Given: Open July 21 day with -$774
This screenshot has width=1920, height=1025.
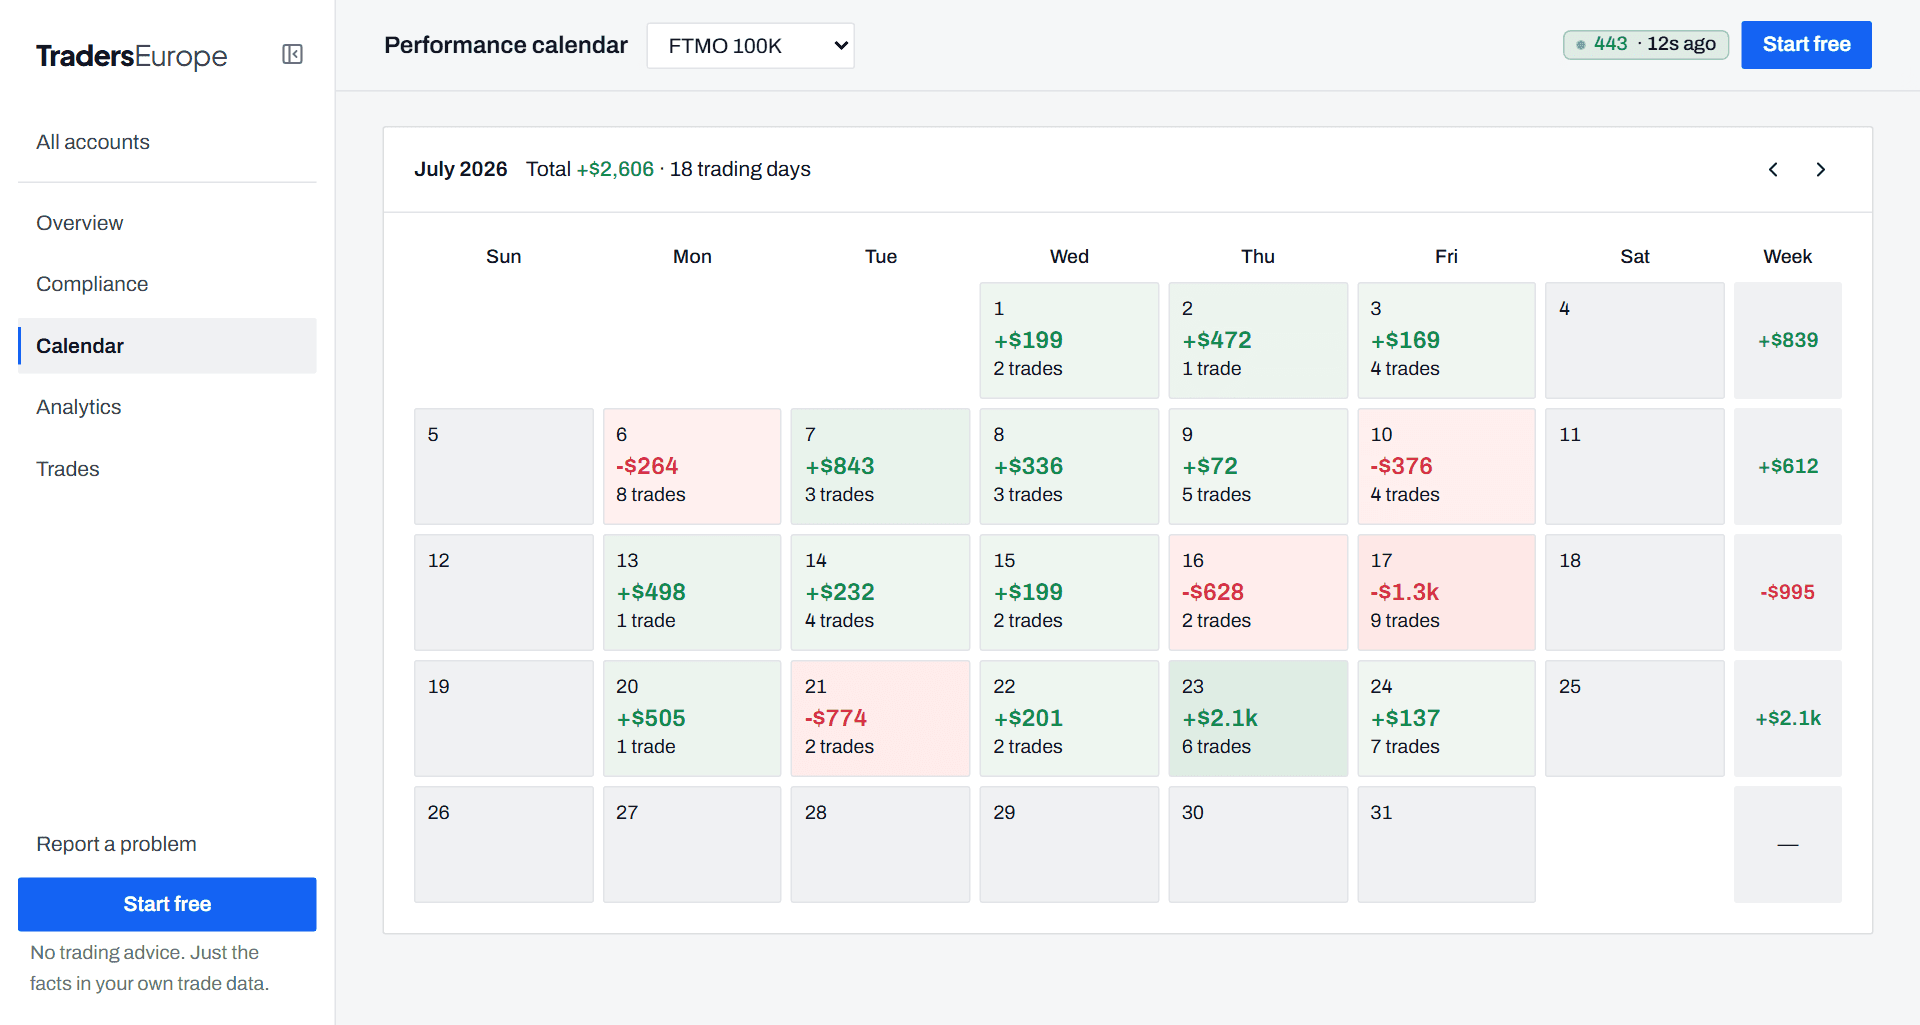Looking at the screenshot, I should pos(880,719).
